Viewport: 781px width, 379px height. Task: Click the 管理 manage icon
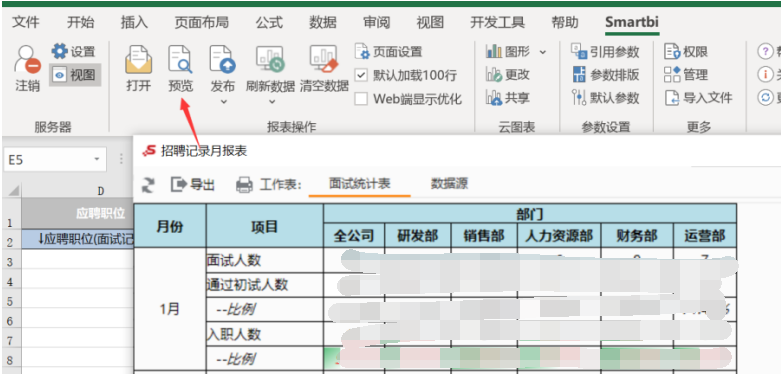(673, 75)
